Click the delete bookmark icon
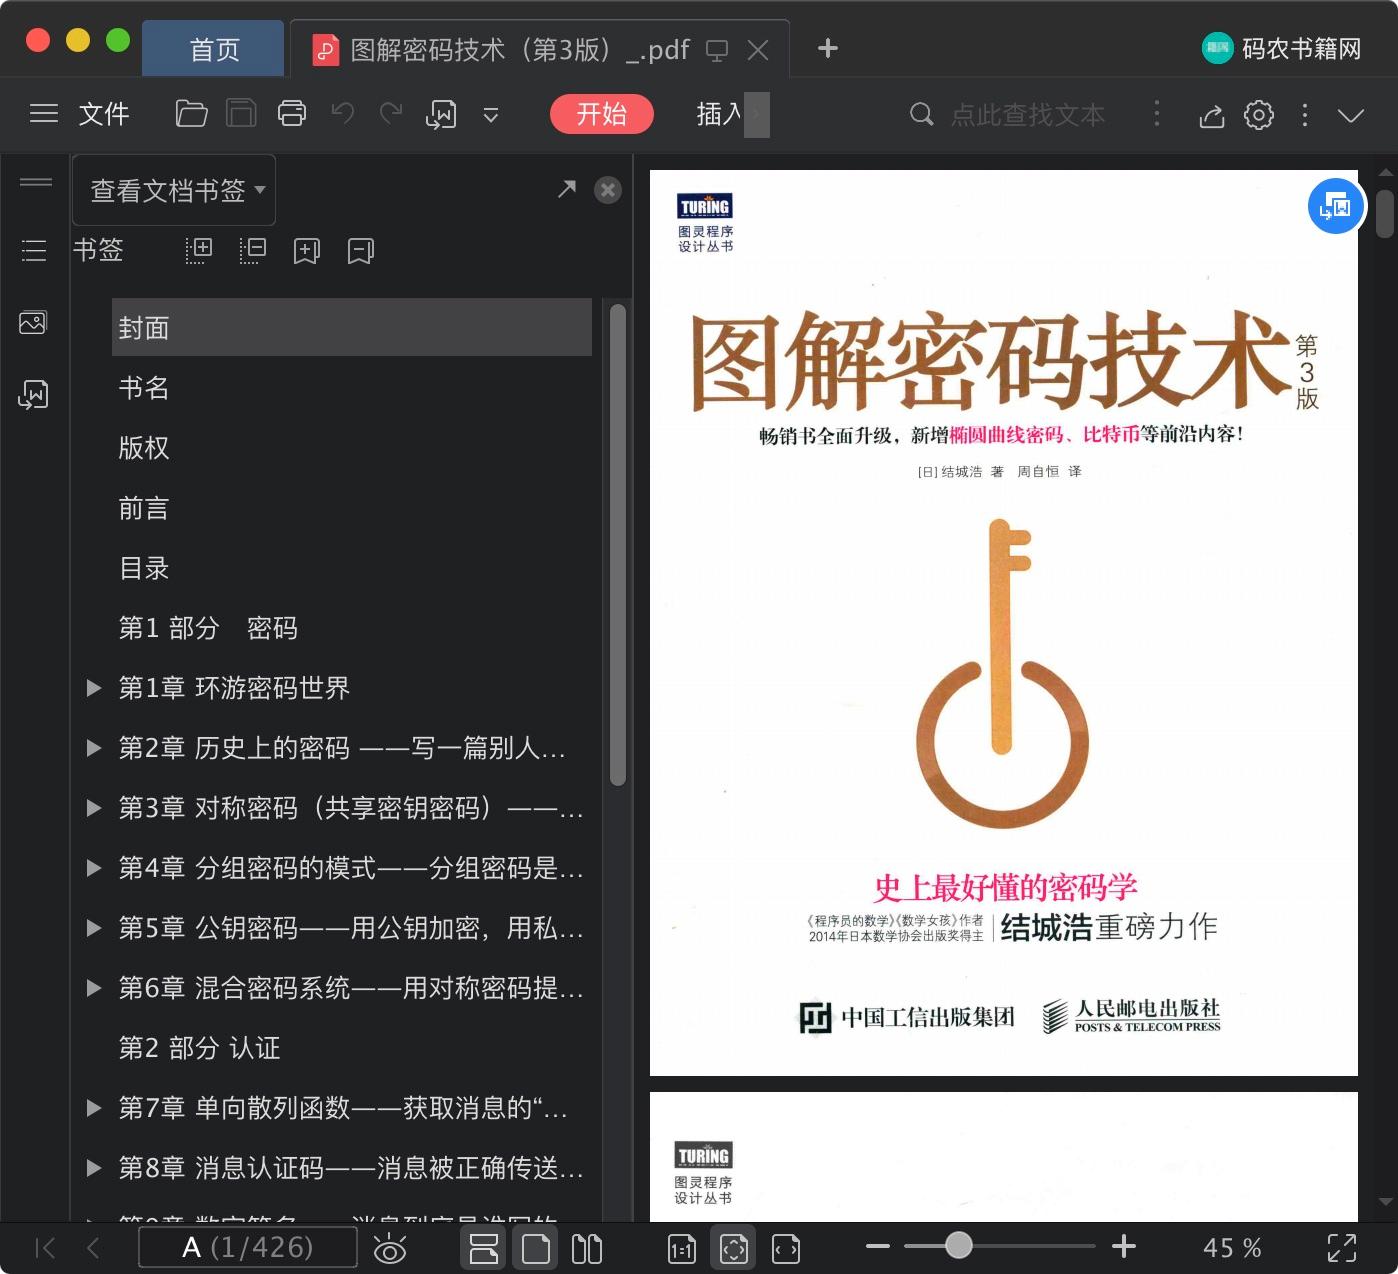Screen dimensions: 1398x1274 pyautogui.click(x=361, y=251)
